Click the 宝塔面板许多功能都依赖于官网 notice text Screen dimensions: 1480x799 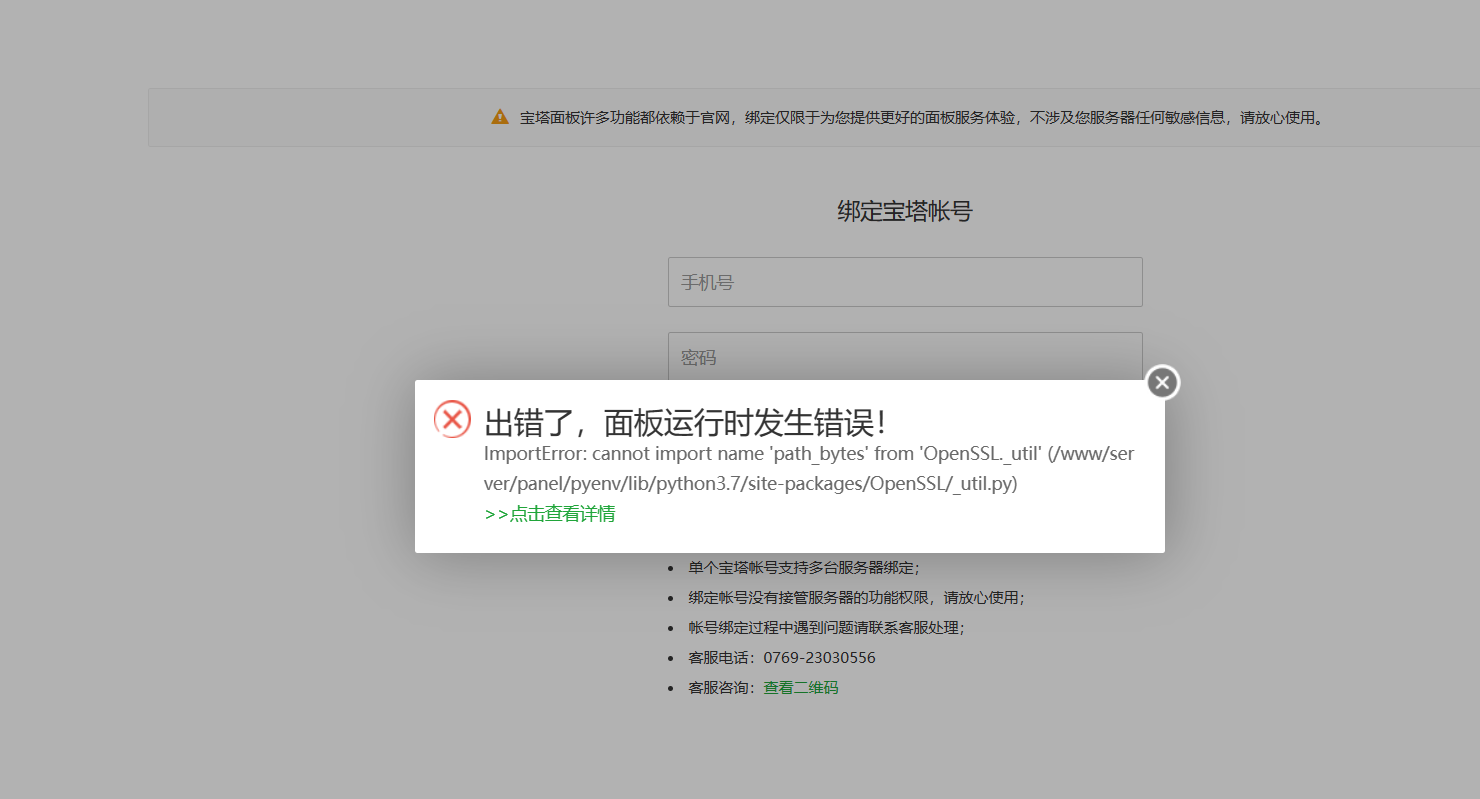coord(924,118)
